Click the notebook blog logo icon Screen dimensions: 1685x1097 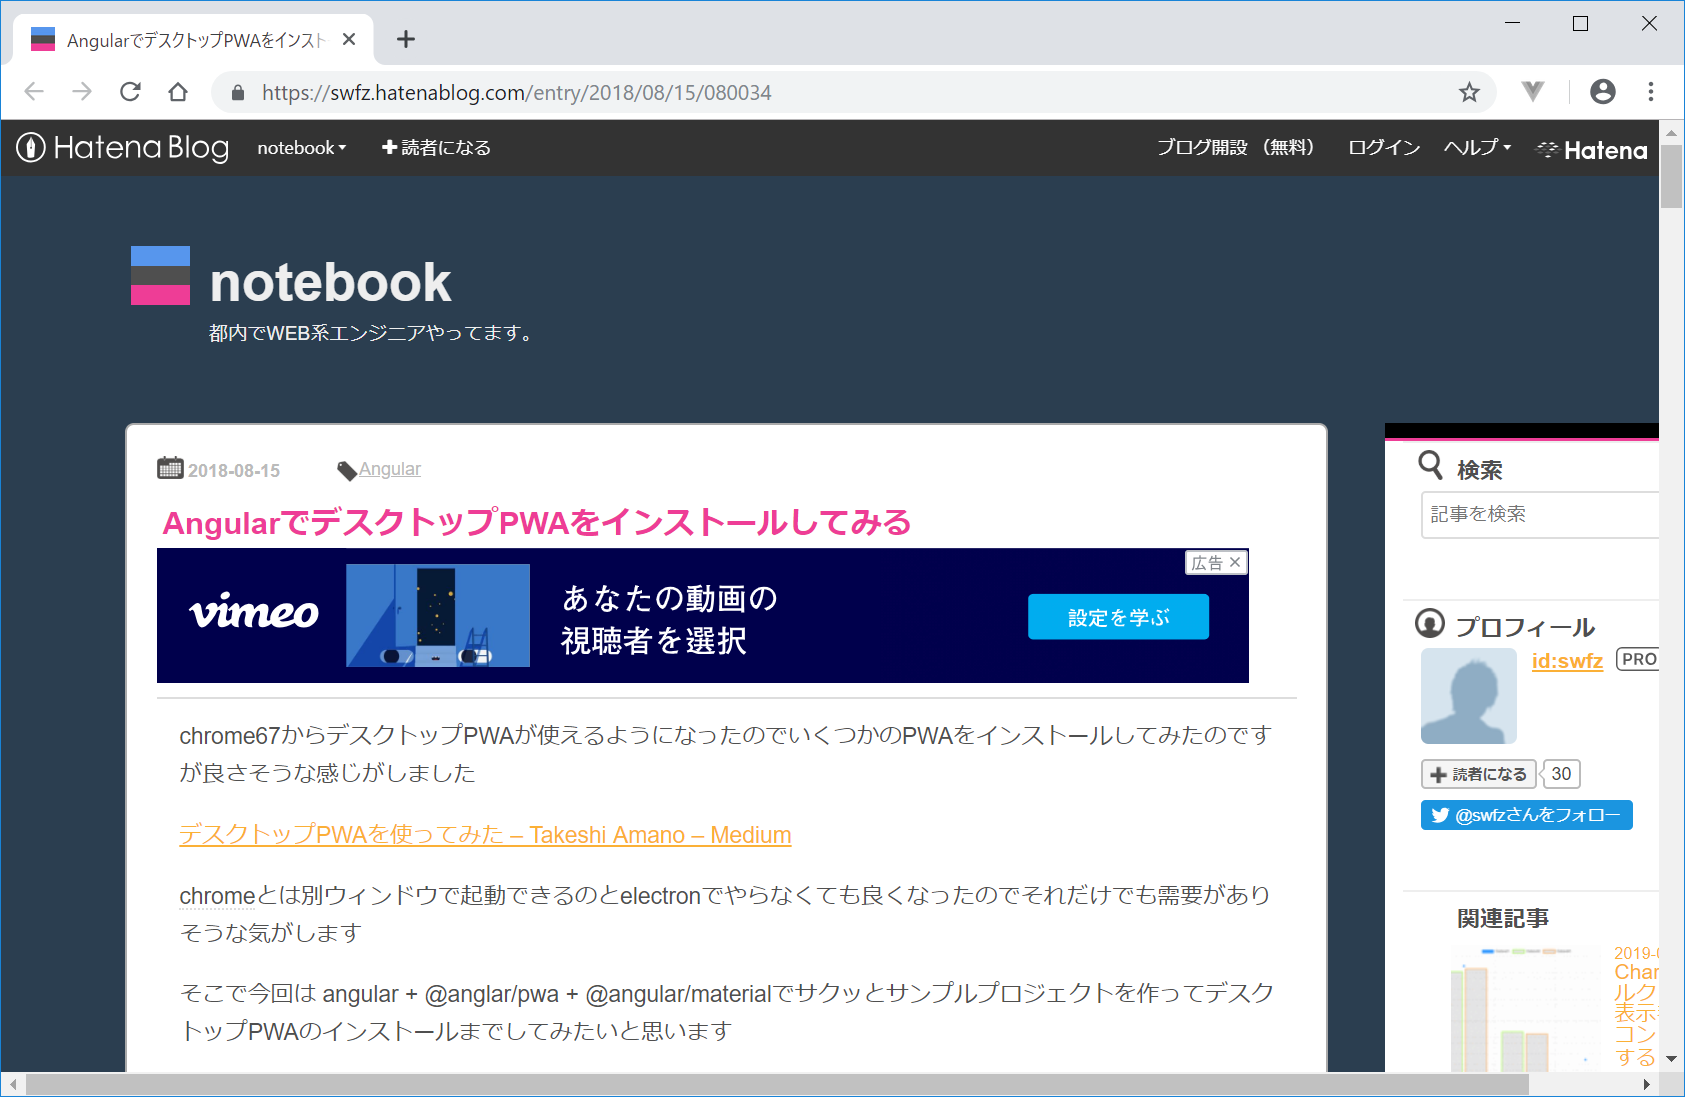tap(160, 276)
